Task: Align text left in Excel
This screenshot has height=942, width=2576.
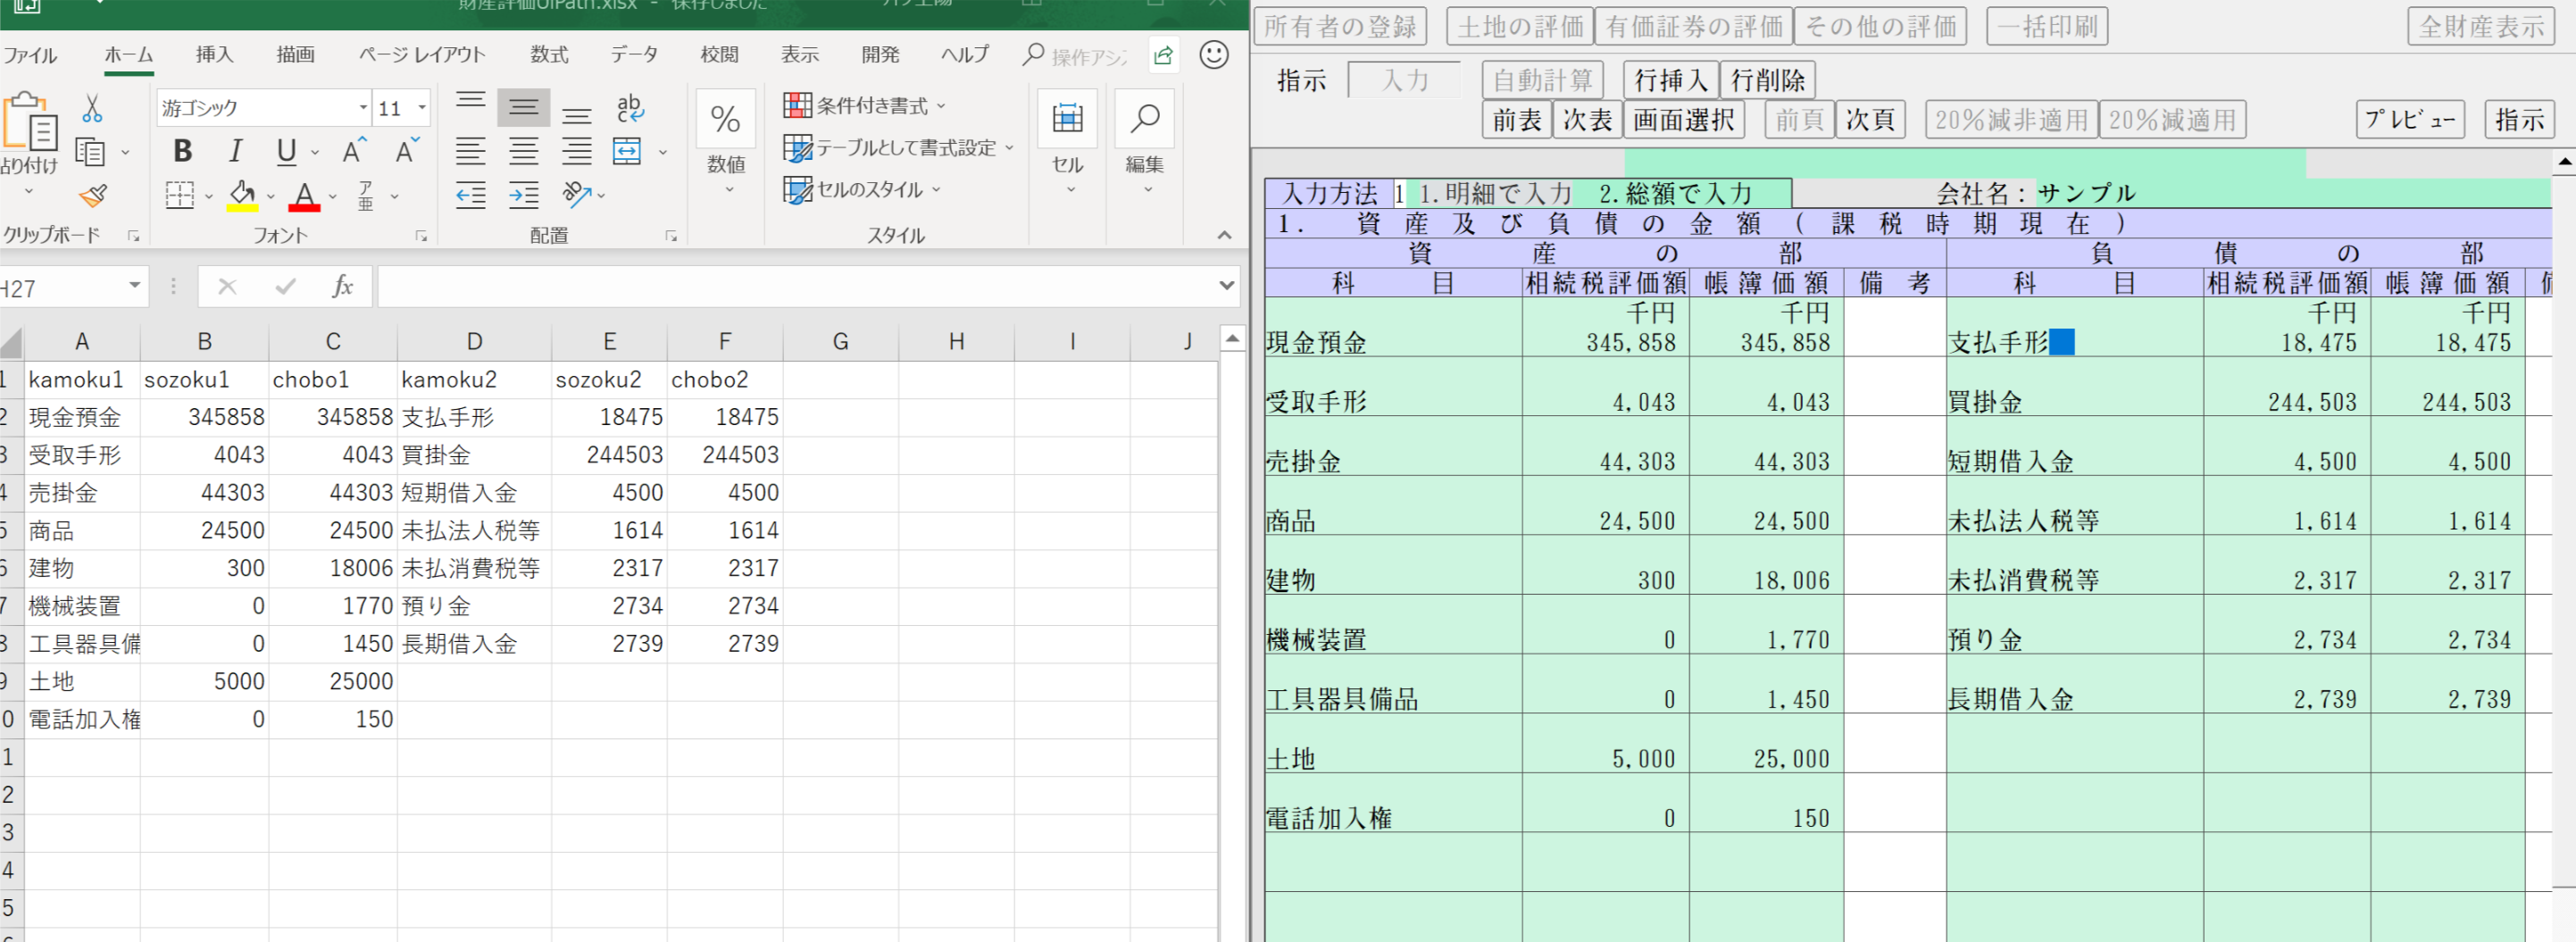Action: pos(470,152)
